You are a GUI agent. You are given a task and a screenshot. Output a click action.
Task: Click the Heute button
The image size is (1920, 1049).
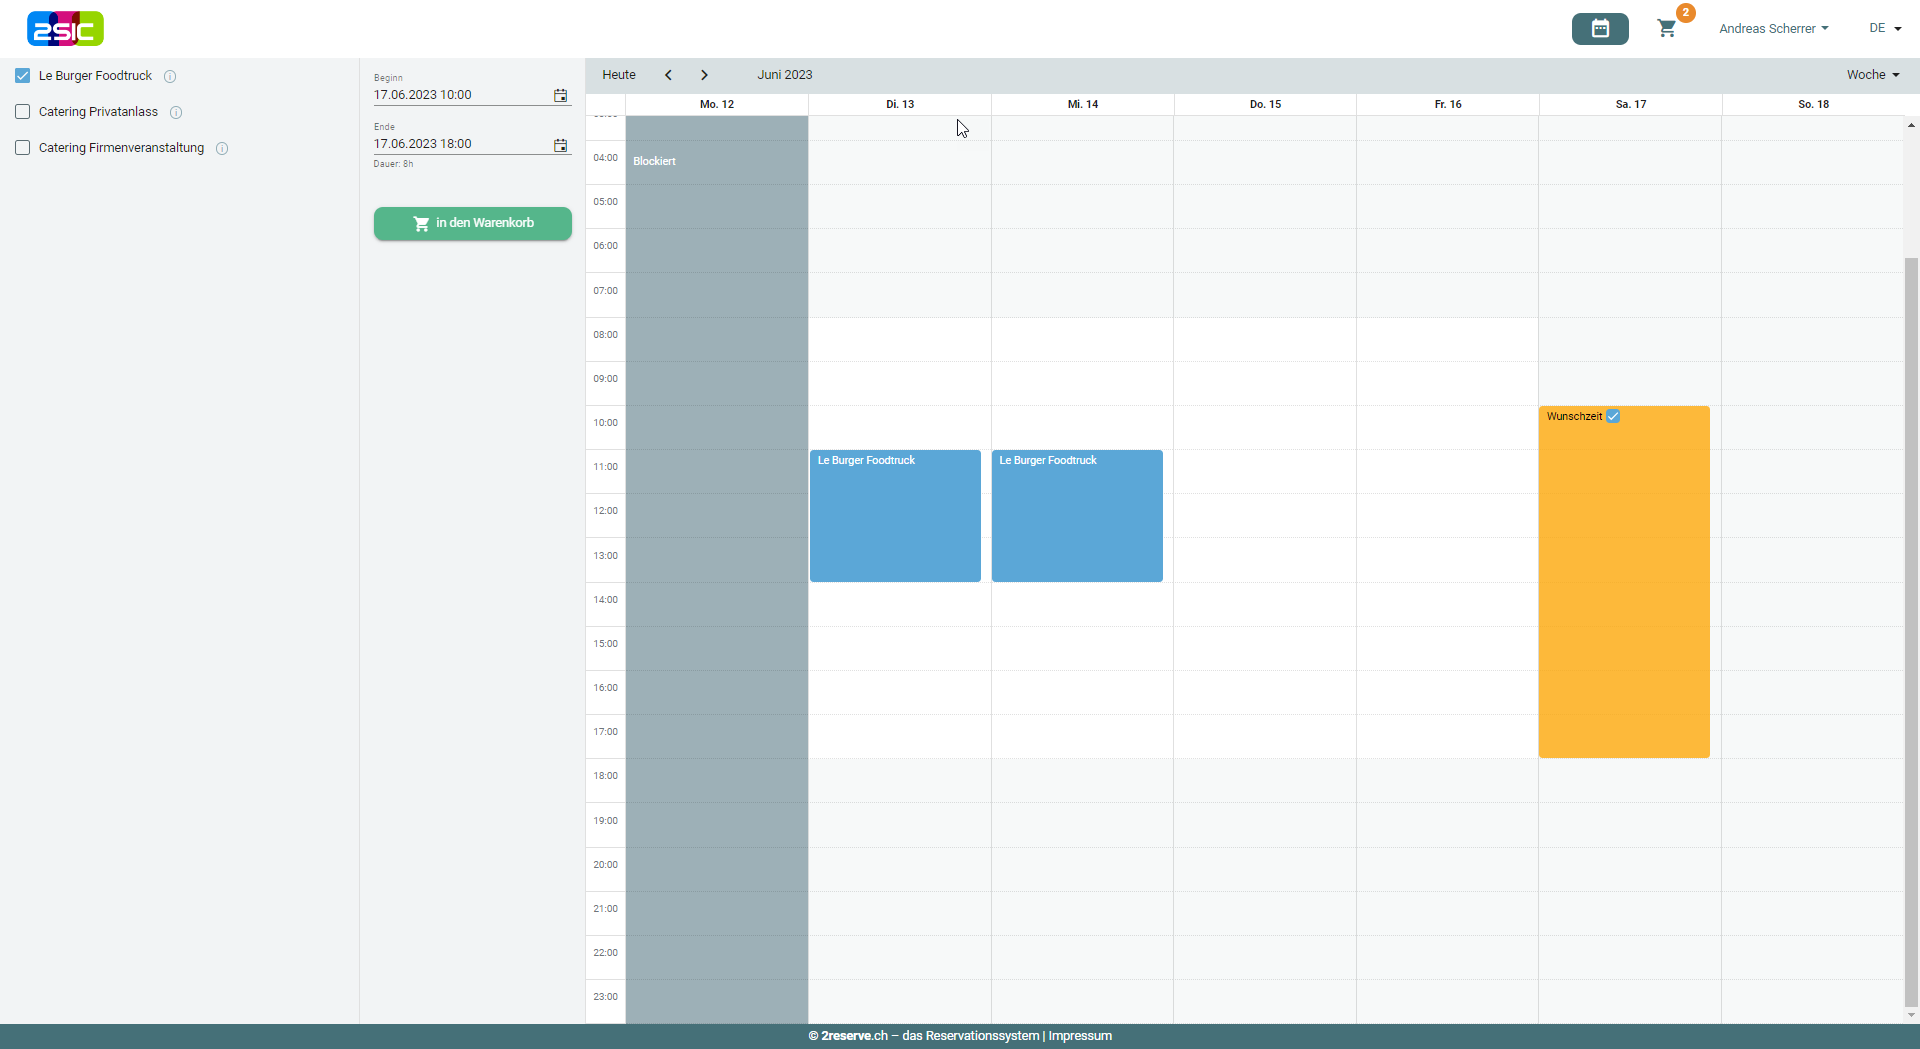pos(619,75)
